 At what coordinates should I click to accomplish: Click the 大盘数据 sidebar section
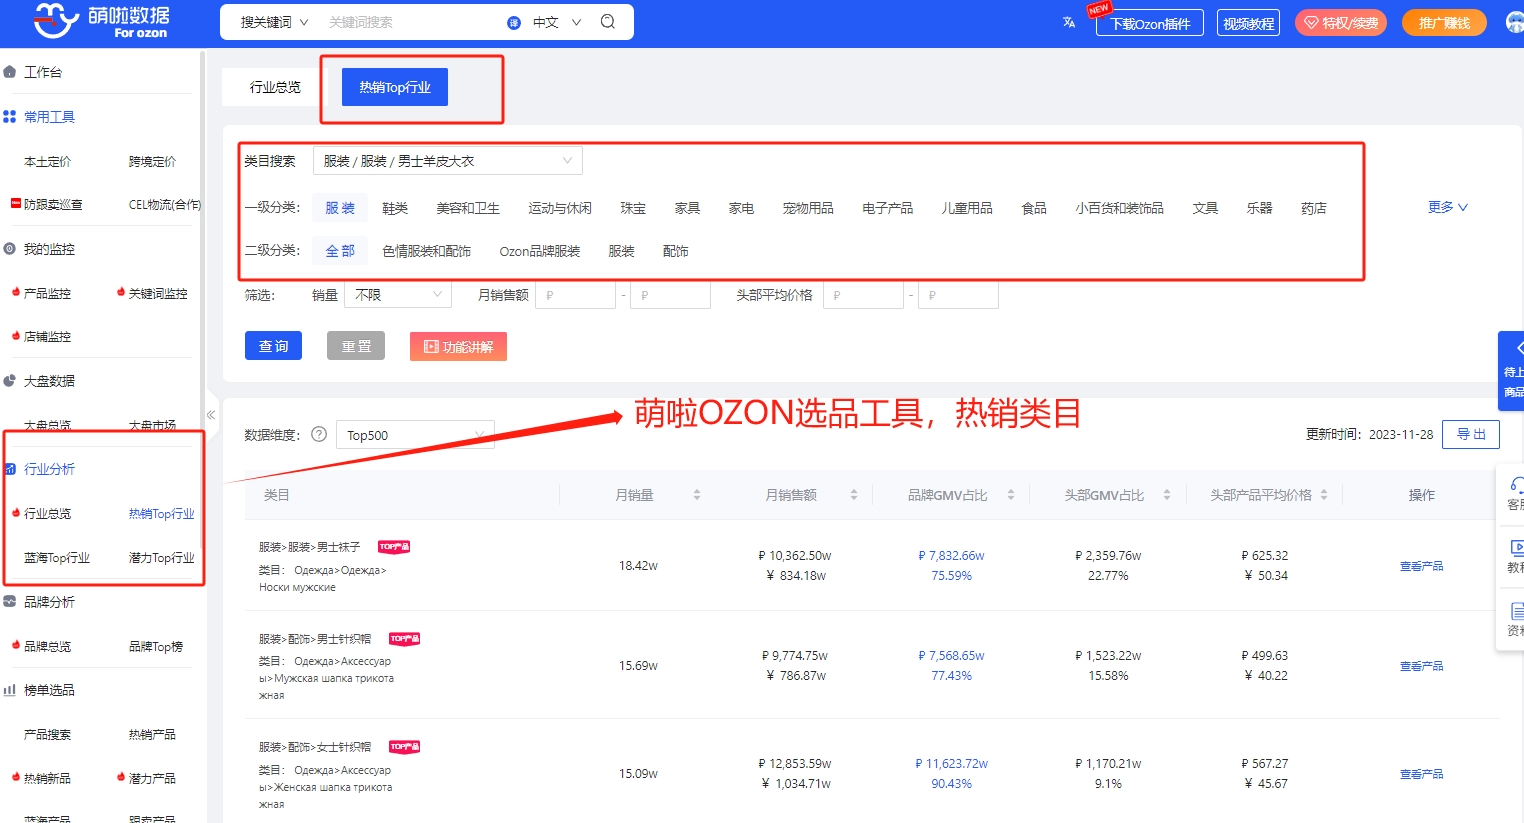[48, 381]
